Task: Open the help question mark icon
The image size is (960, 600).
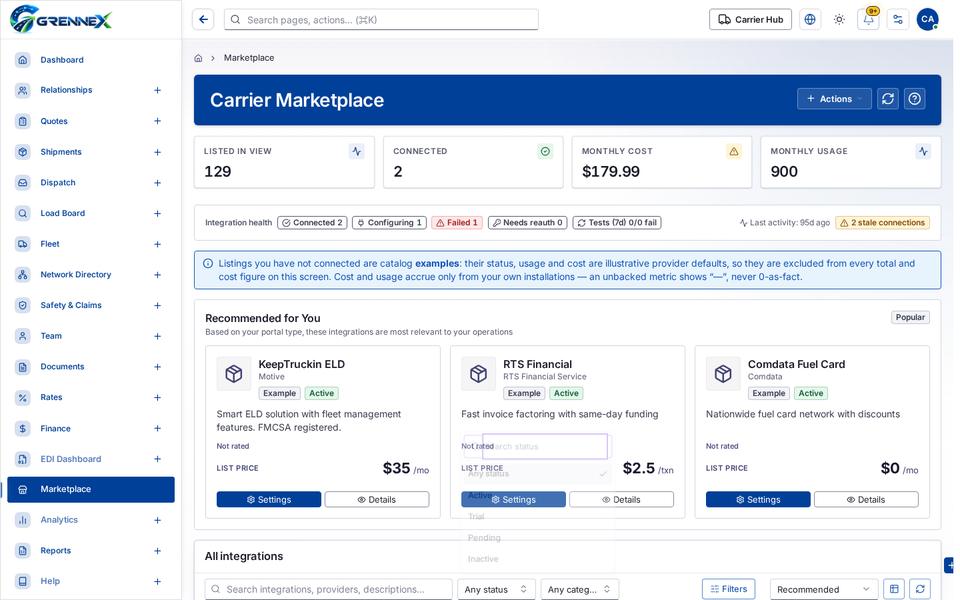Action: coord(915,99)
